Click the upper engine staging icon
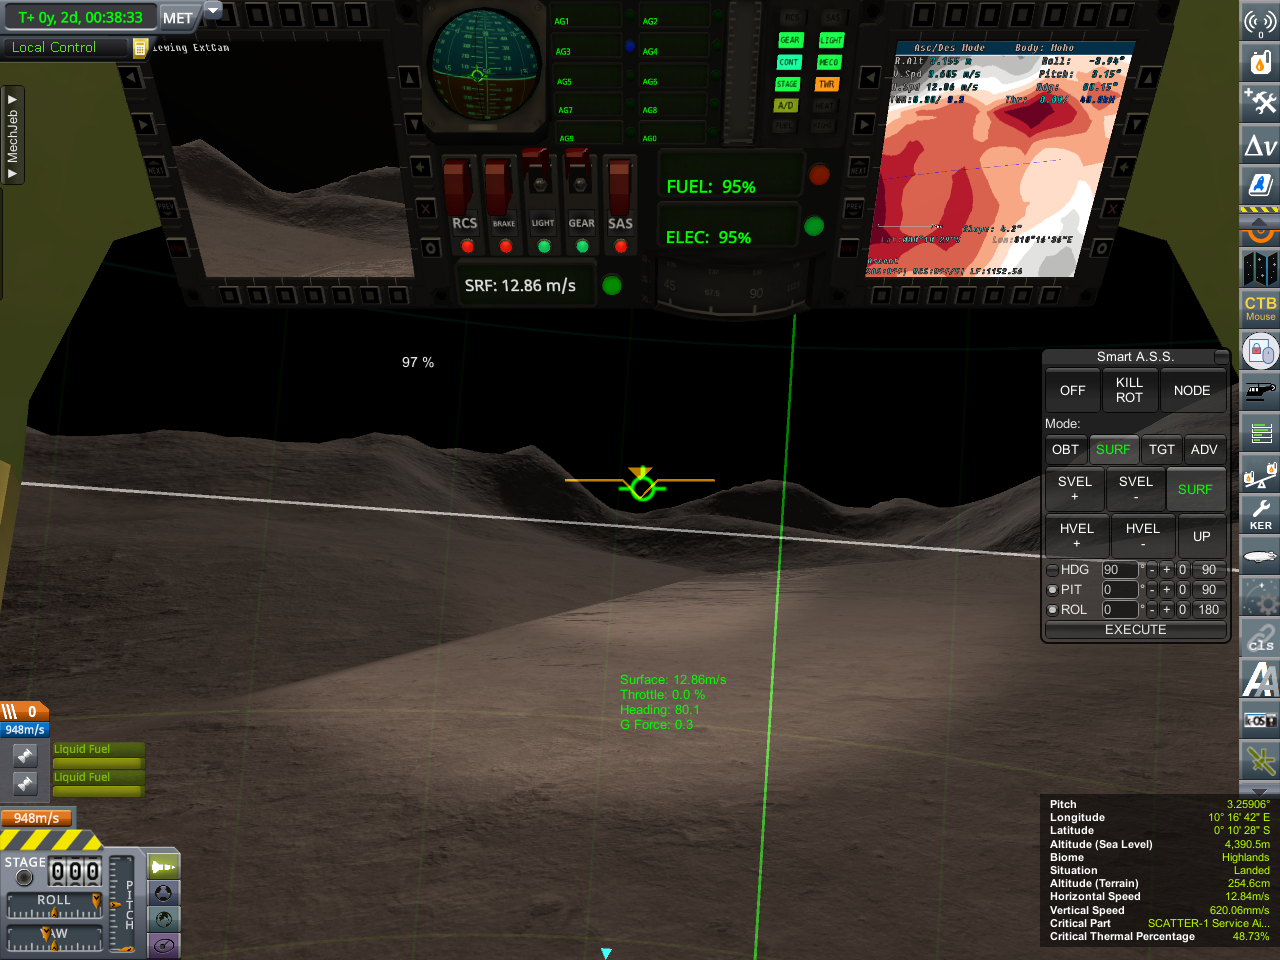 click(25, 755)
